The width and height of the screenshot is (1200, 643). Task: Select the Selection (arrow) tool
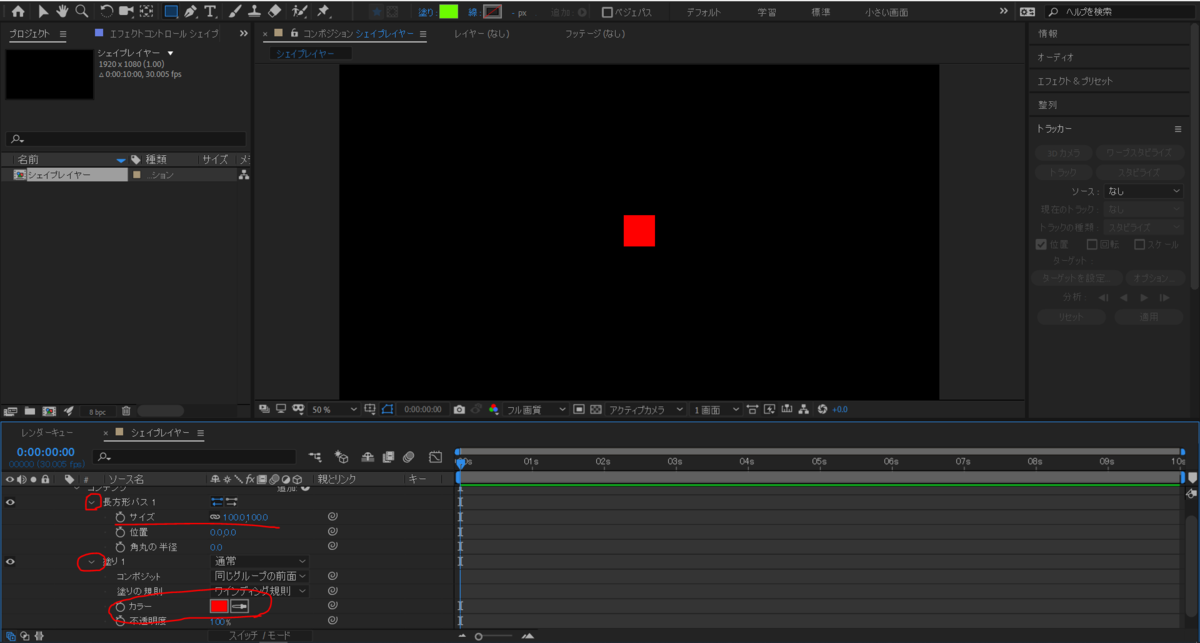[x=43, y=12]
